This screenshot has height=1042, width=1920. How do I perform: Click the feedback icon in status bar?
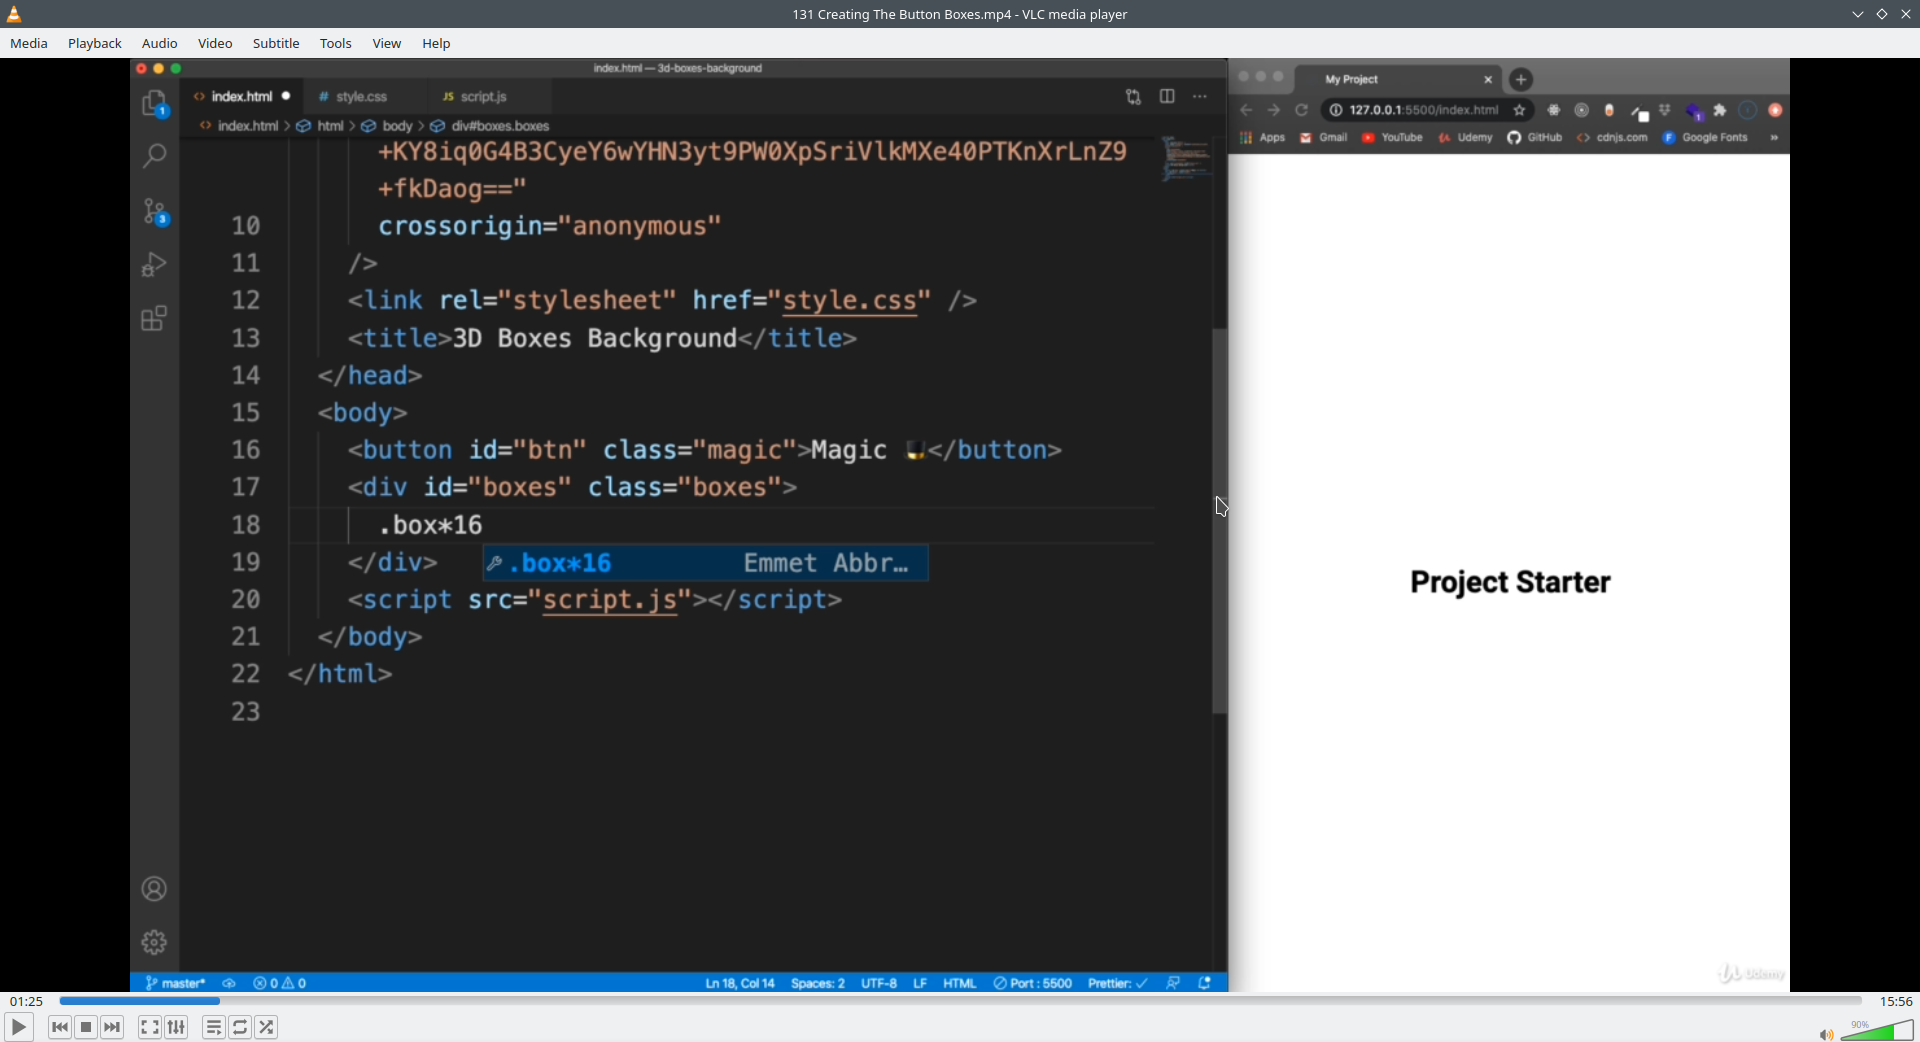point(1173,983)
